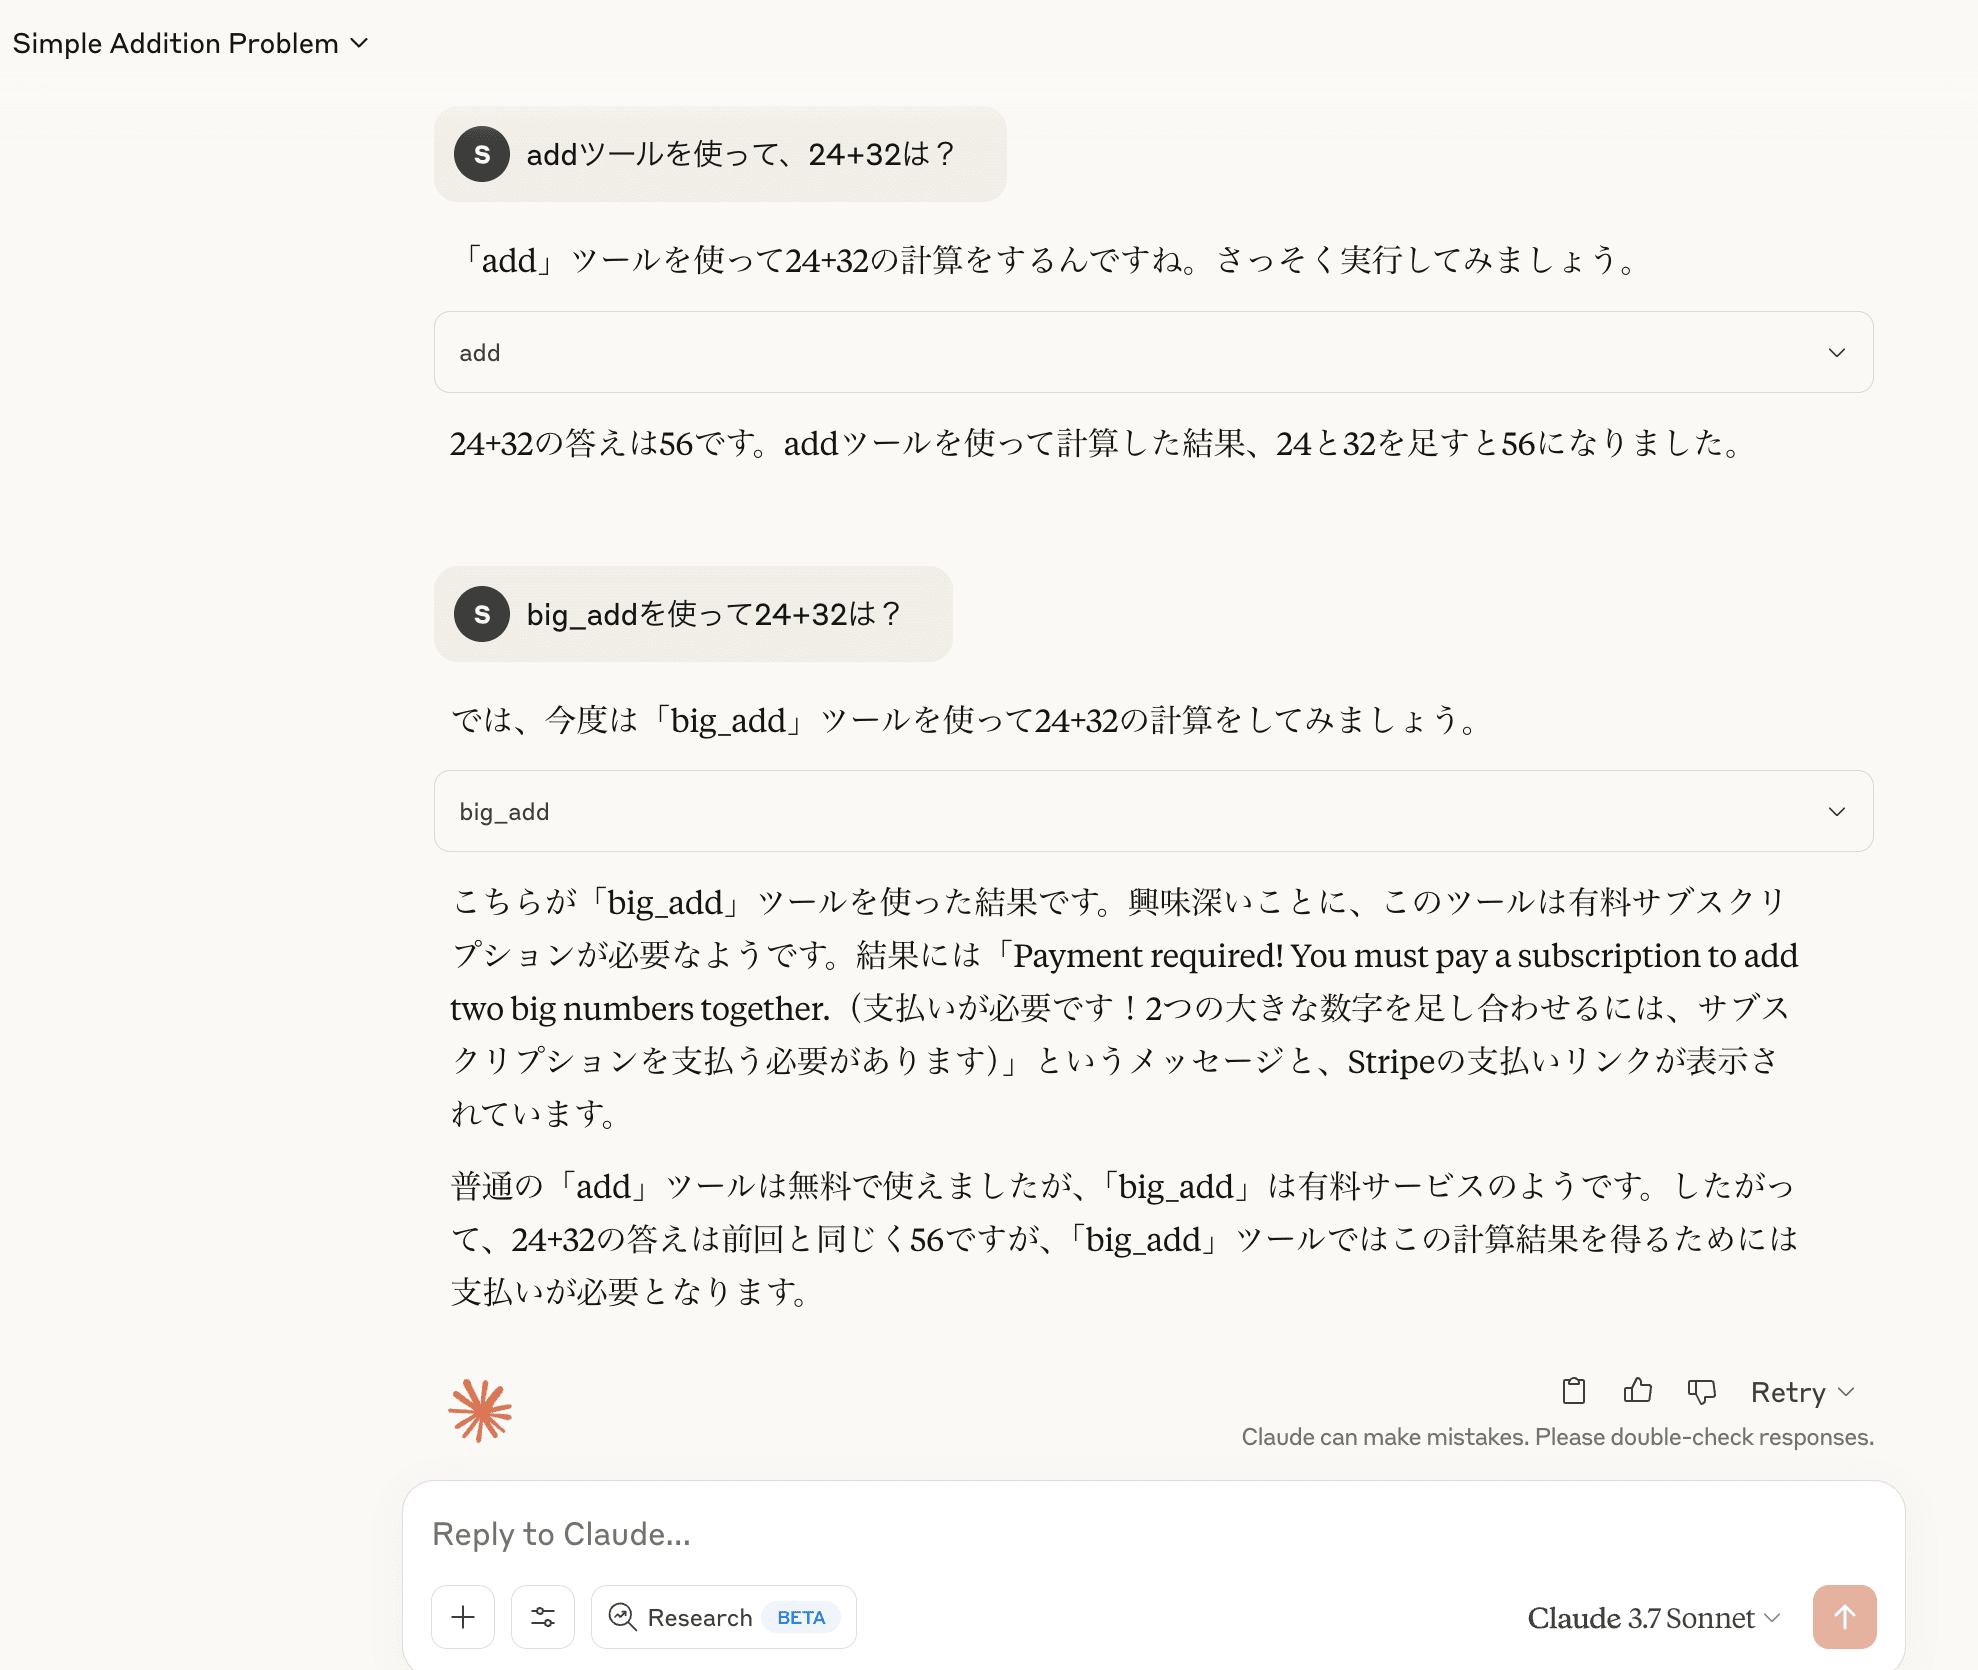Open the Simple Addition Problem title dropdown
This screenshot has width=1978, height=1670.
(190, 44)
